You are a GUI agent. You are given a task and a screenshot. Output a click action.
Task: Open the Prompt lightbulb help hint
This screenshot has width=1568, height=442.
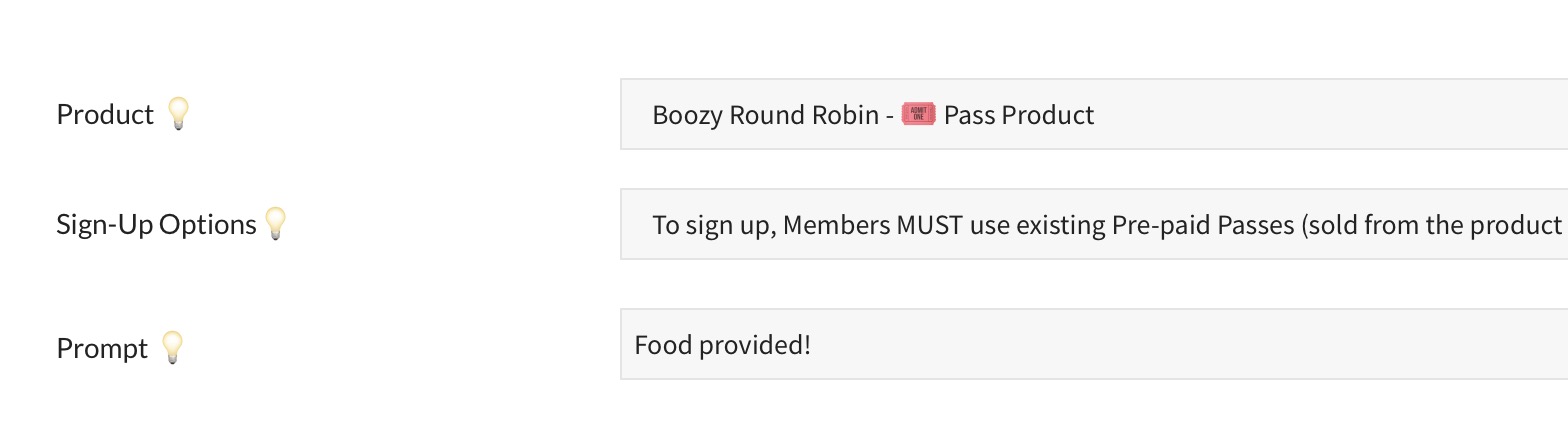(172, 347)
